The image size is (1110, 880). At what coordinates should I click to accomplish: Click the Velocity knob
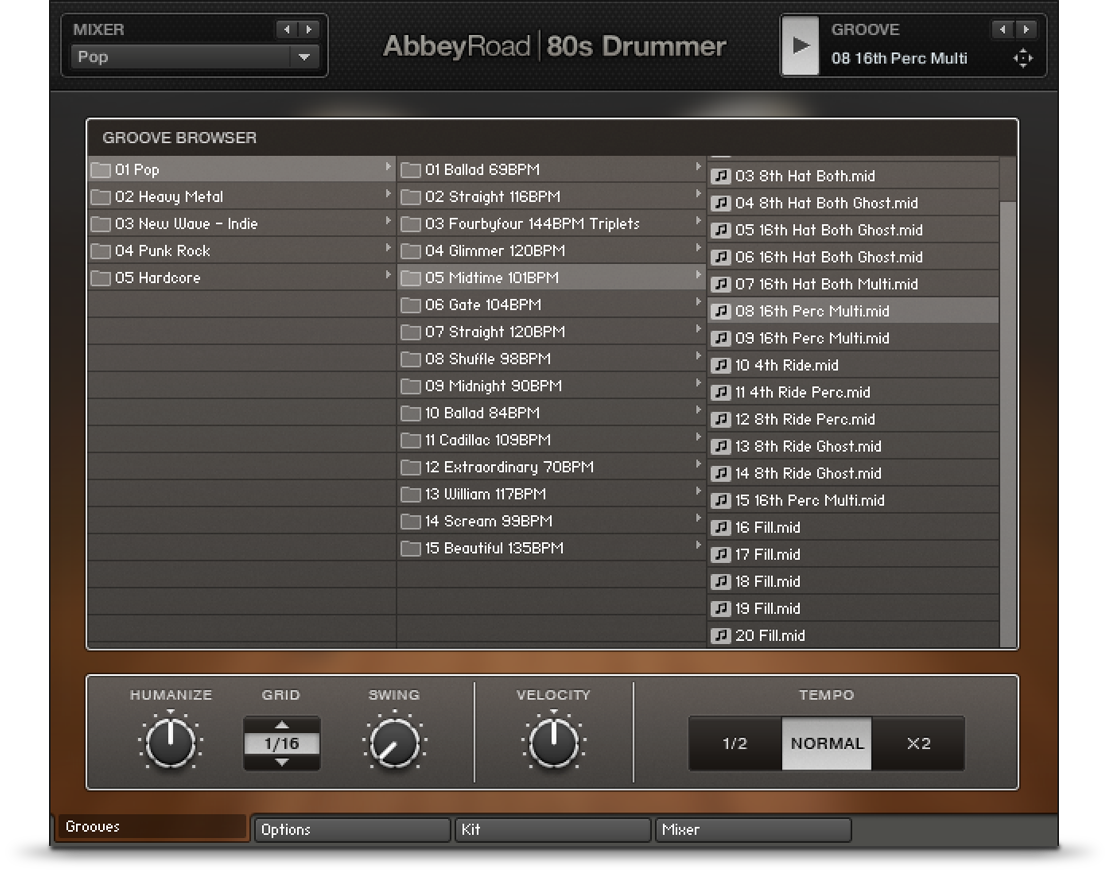coord(554,742)
